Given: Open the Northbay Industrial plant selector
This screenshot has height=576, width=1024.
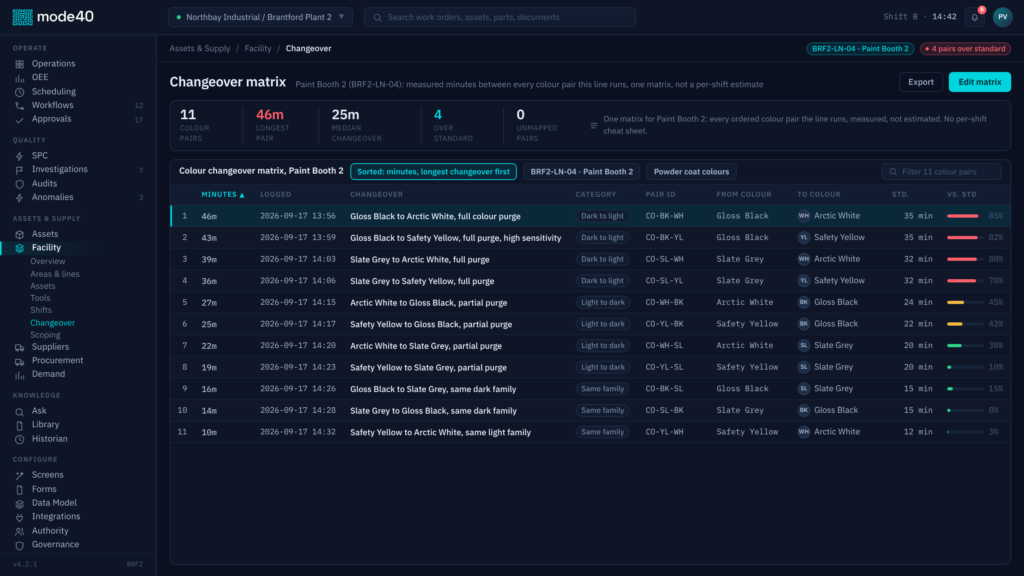Looking at the screenshot, I should point(260,17).
